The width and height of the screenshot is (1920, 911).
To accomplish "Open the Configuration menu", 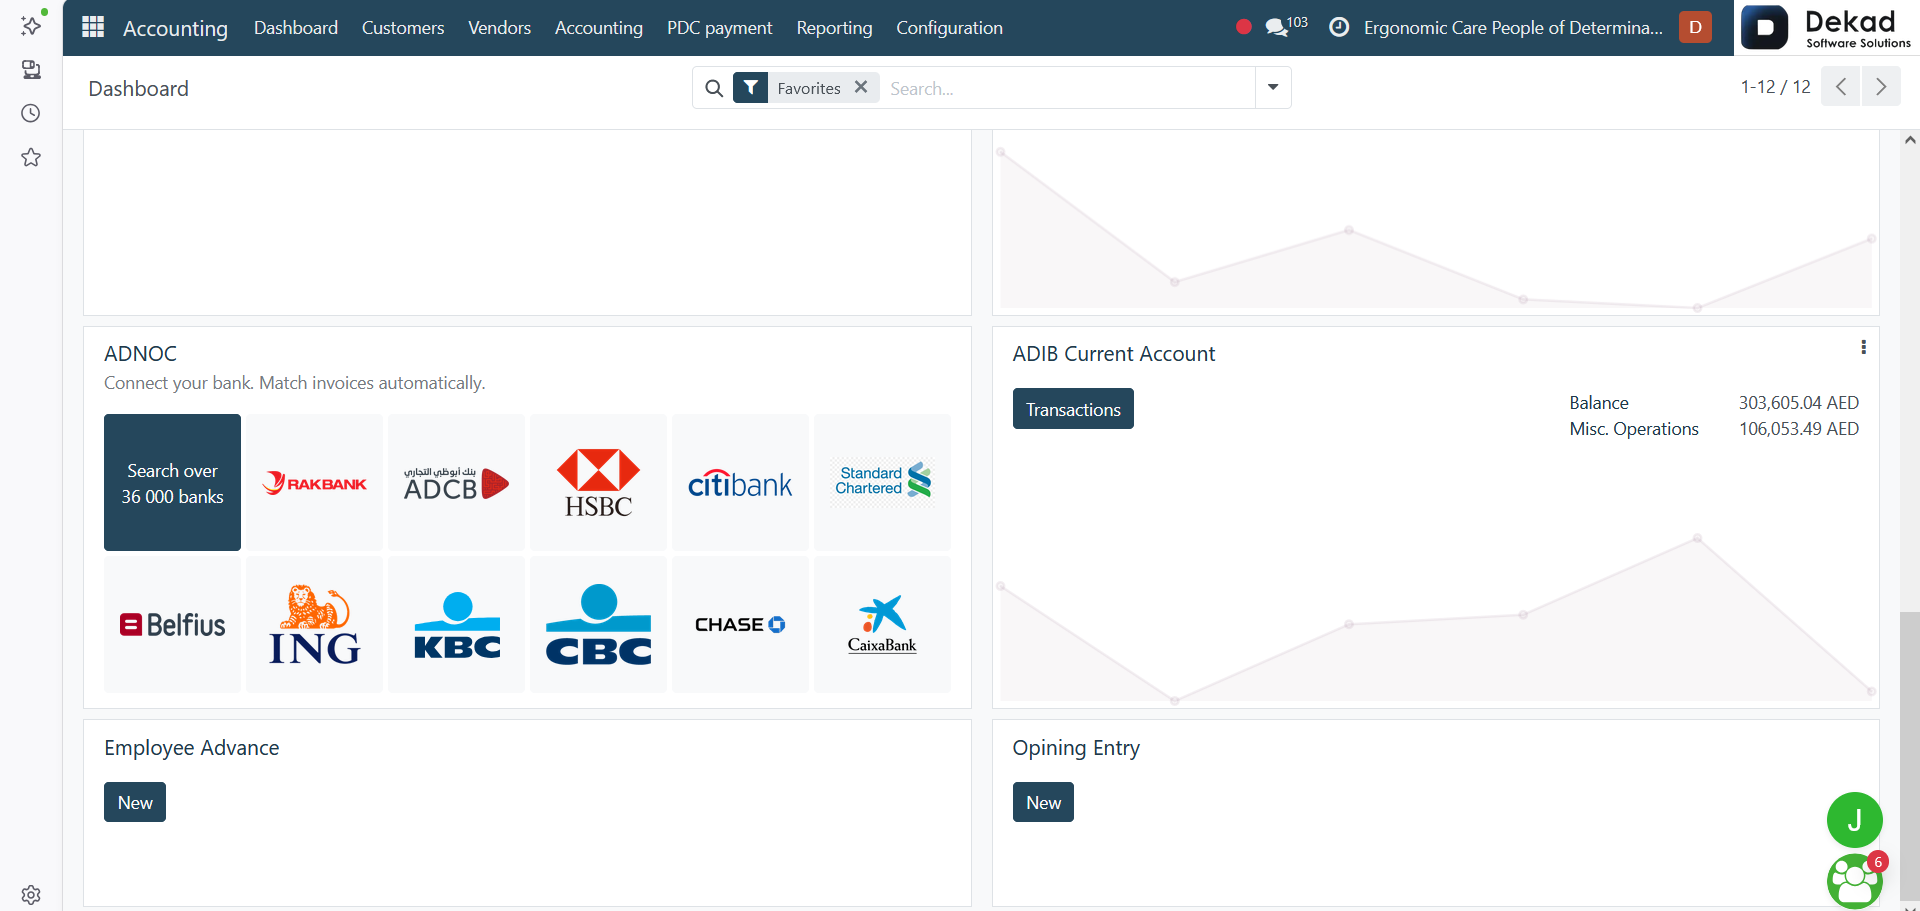I will (x=949, y=28).
